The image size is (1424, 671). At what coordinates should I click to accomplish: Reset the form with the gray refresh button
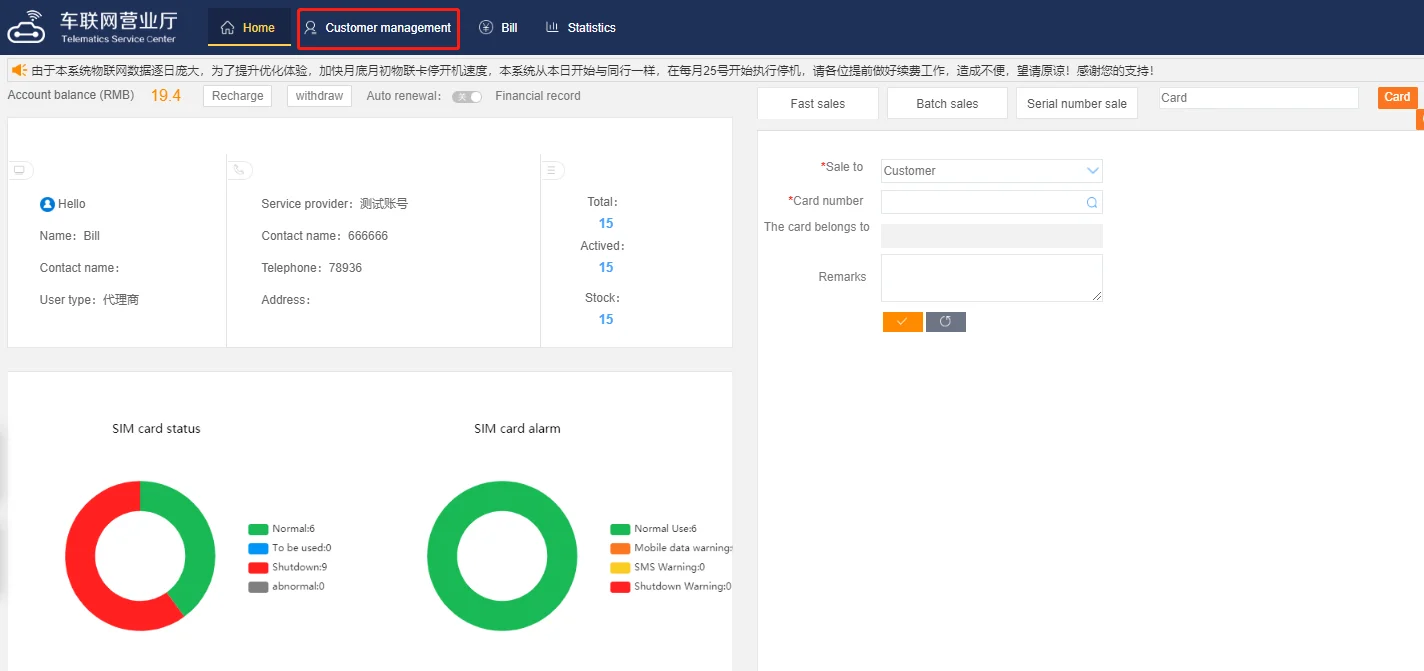(945, 322)
